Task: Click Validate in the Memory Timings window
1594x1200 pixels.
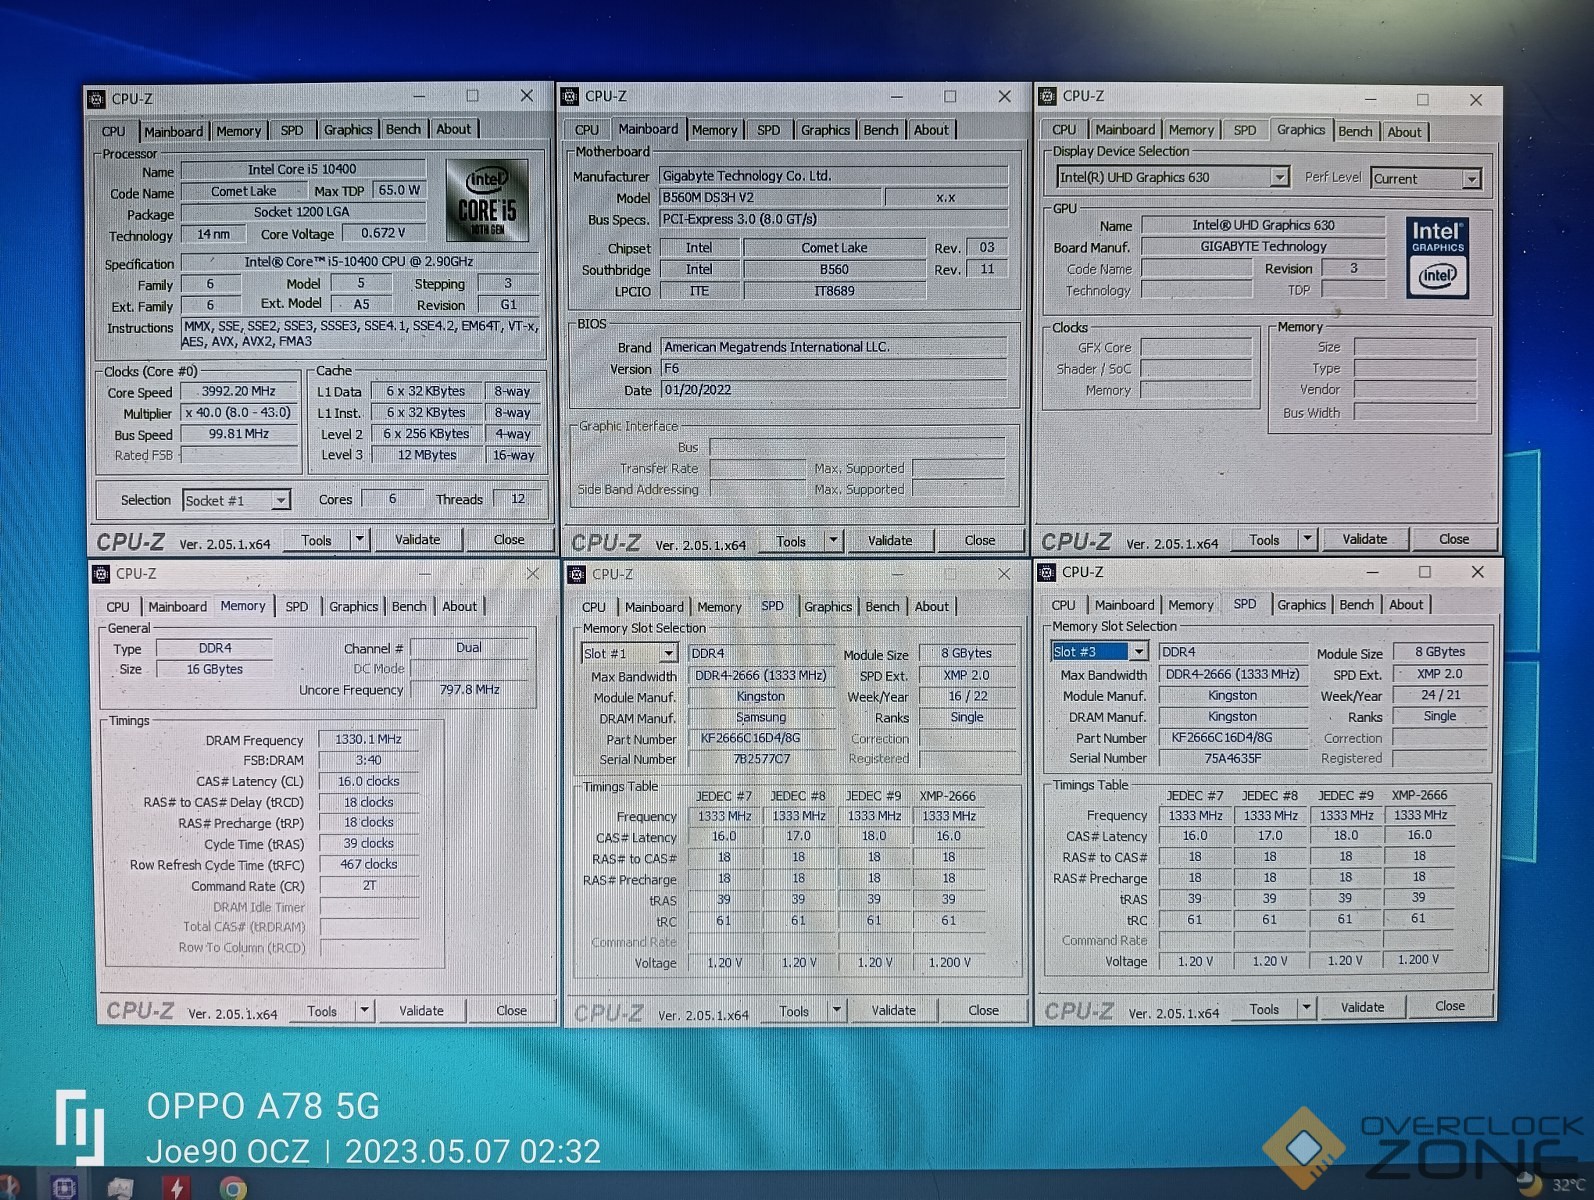Action: [421, 1011]
